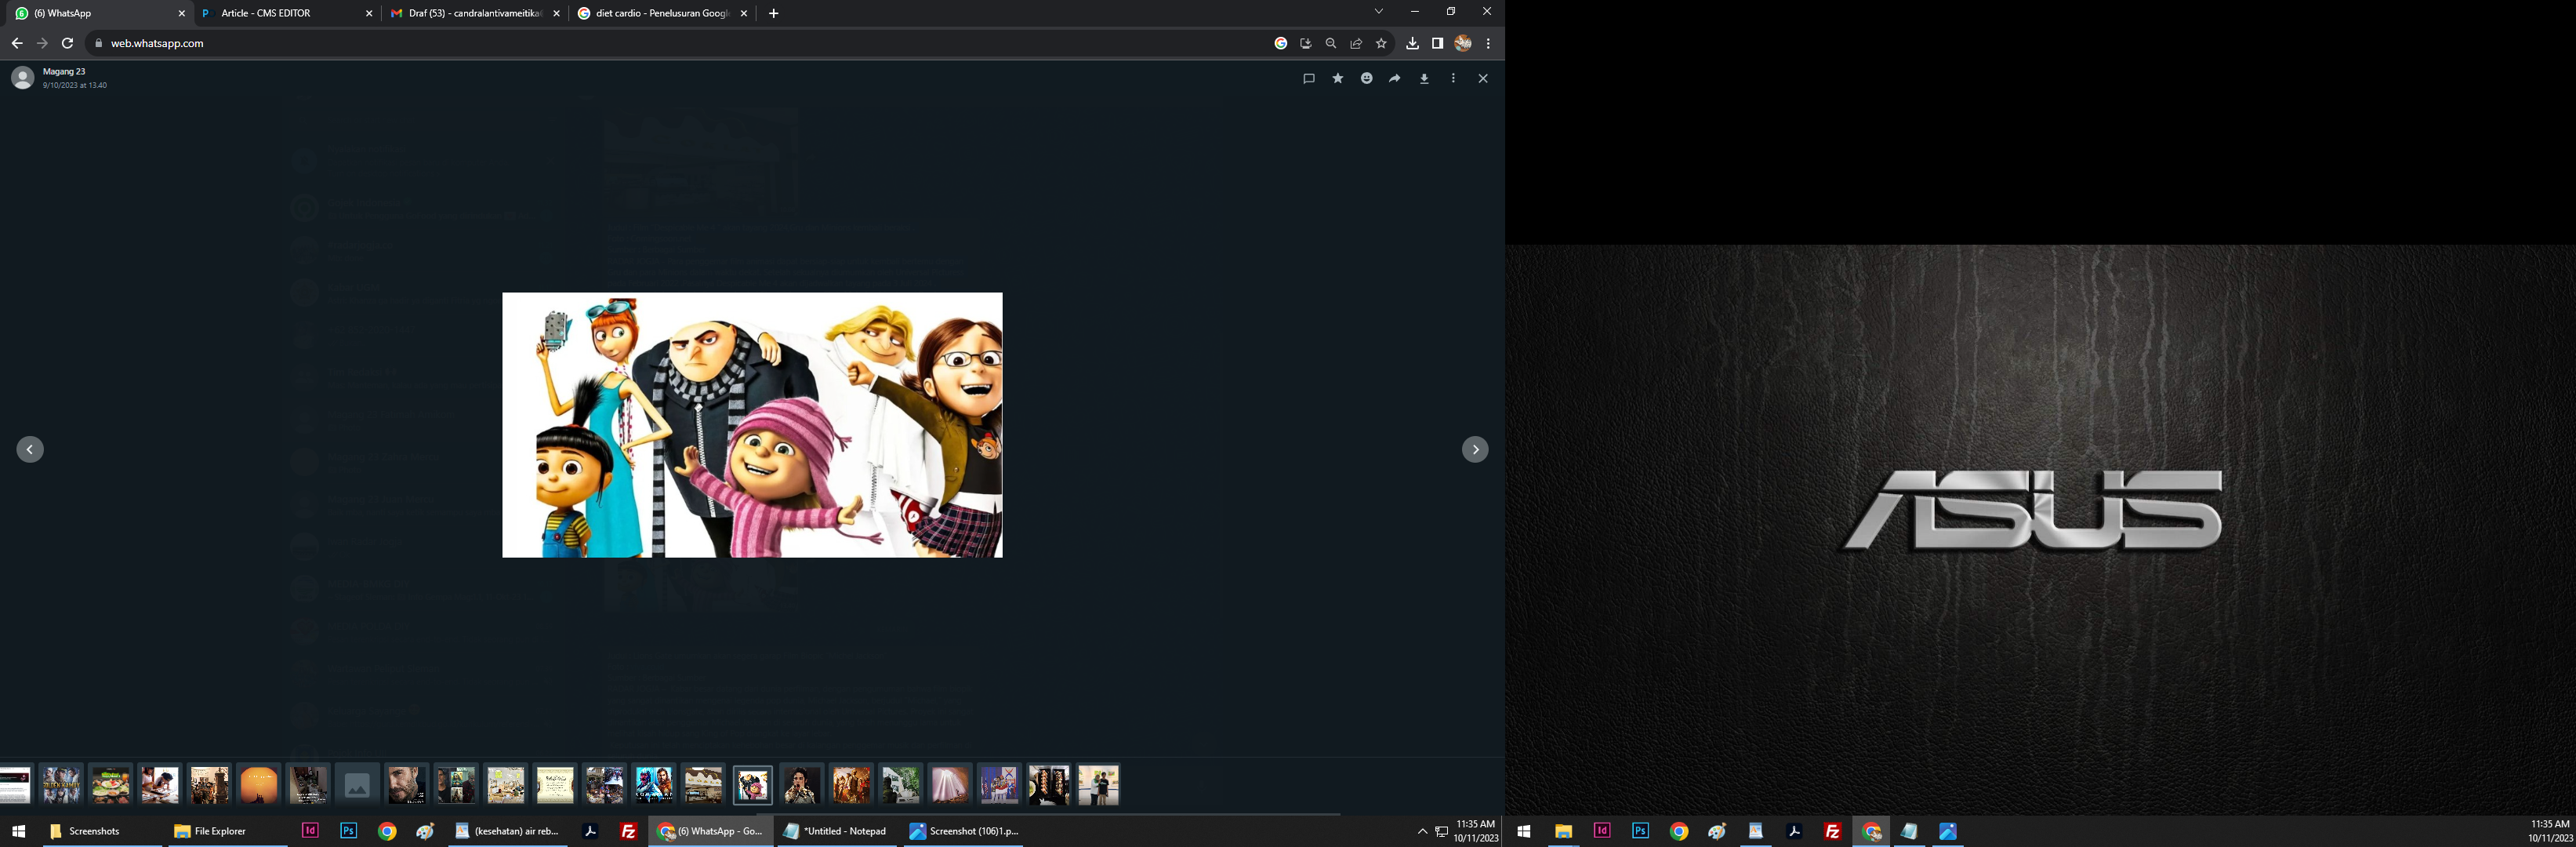
Task: Go to message icon in WhatsApp viewer
Action: point(1308,78)
